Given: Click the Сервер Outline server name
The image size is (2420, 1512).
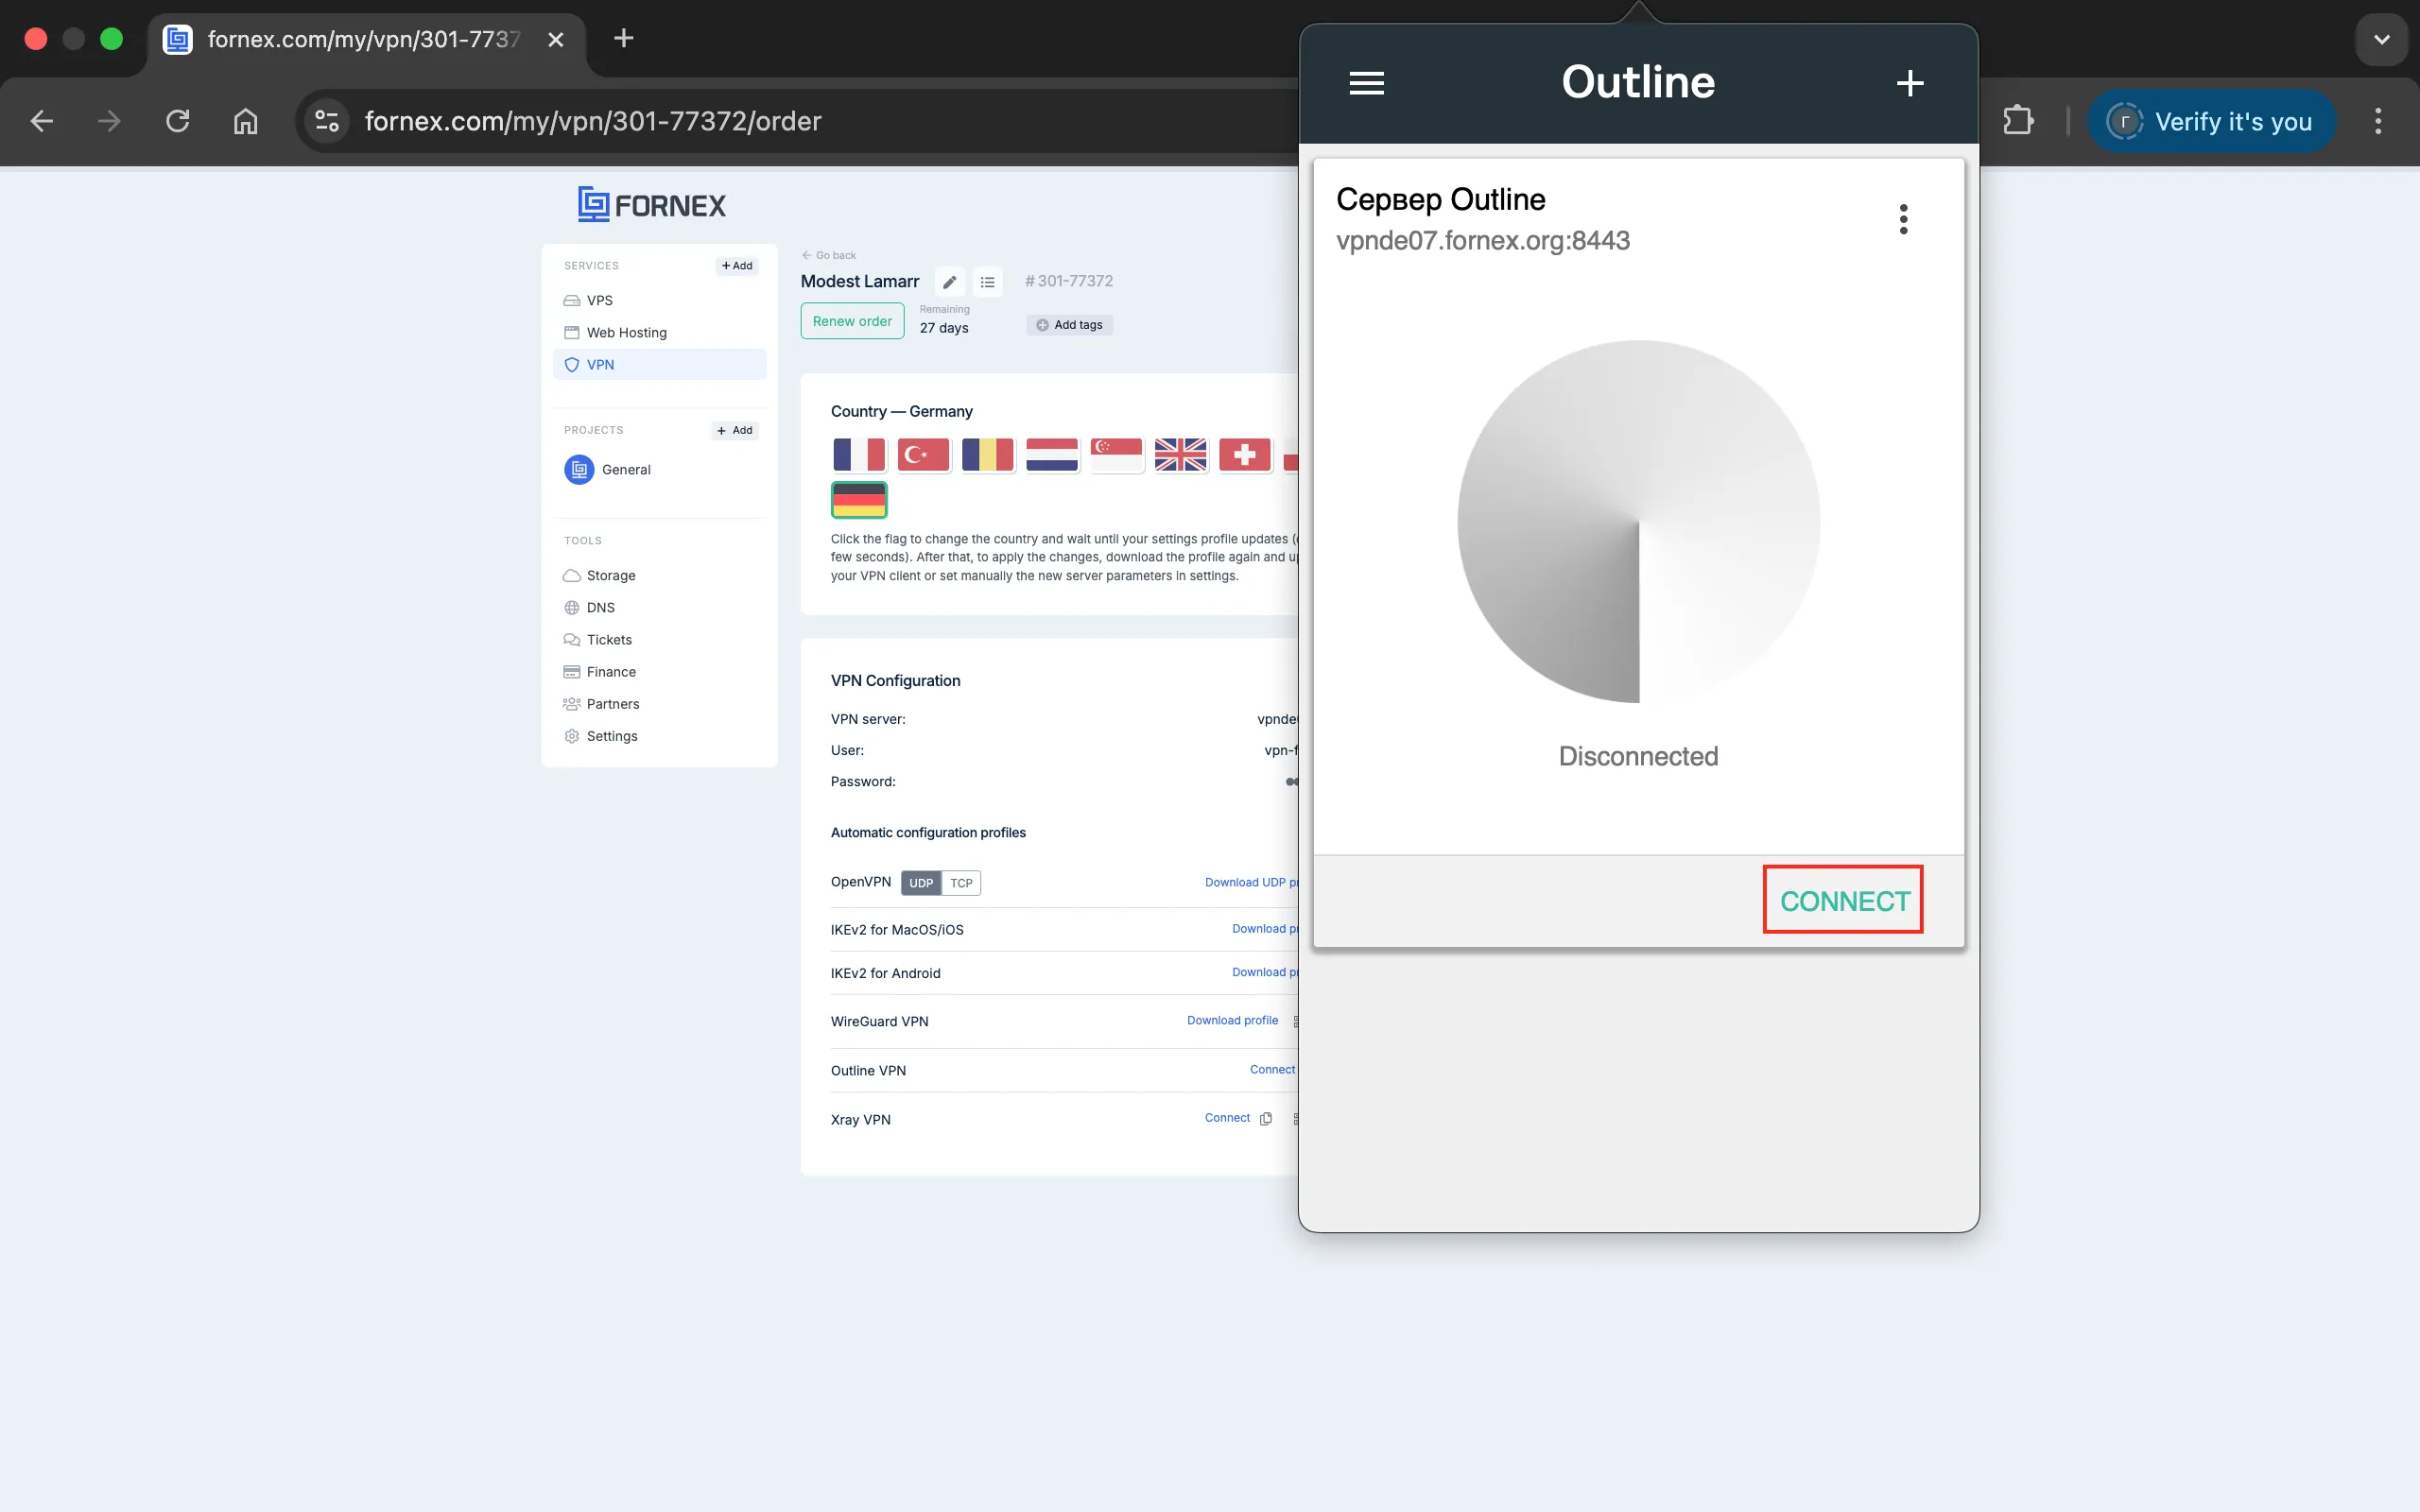Looking at the screenshot, I should 1440,200.
